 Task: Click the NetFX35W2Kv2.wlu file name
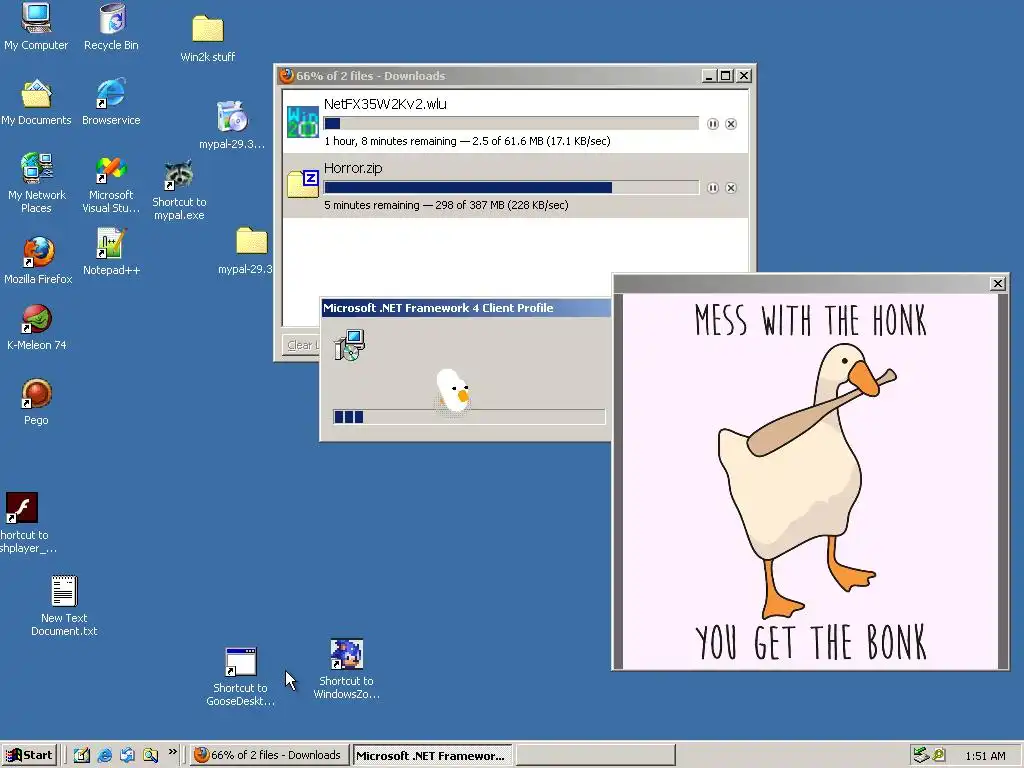(x=385, y=104)
